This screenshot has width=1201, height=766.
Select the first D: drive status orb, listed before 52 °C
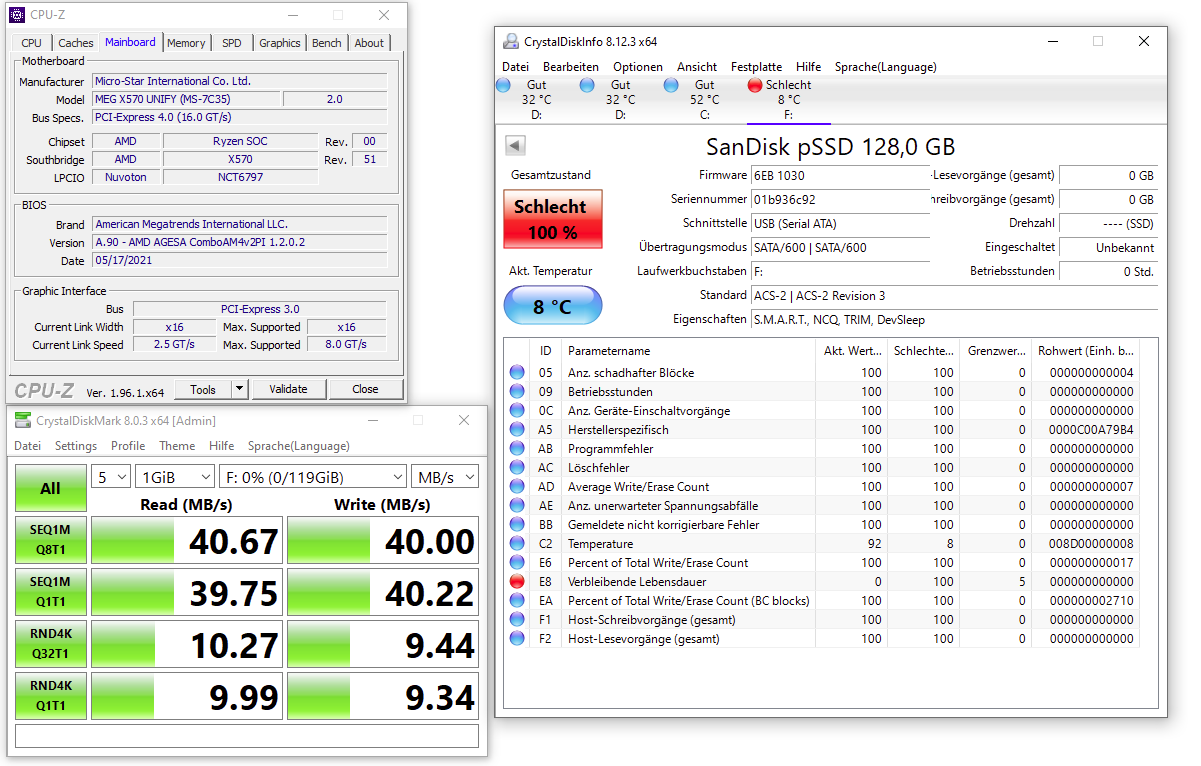[503, 85]
